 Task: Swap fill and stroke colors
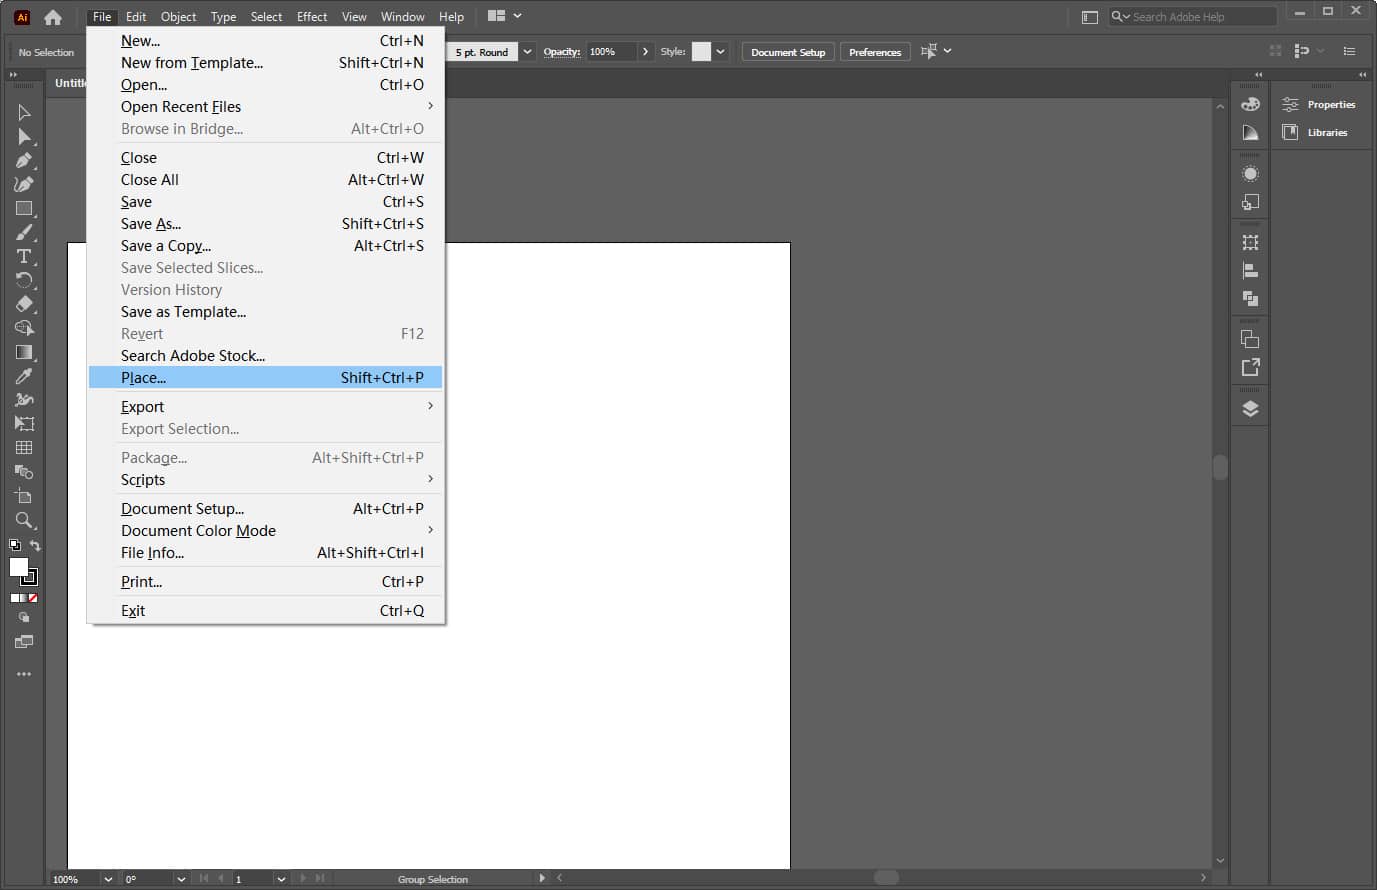36,546
